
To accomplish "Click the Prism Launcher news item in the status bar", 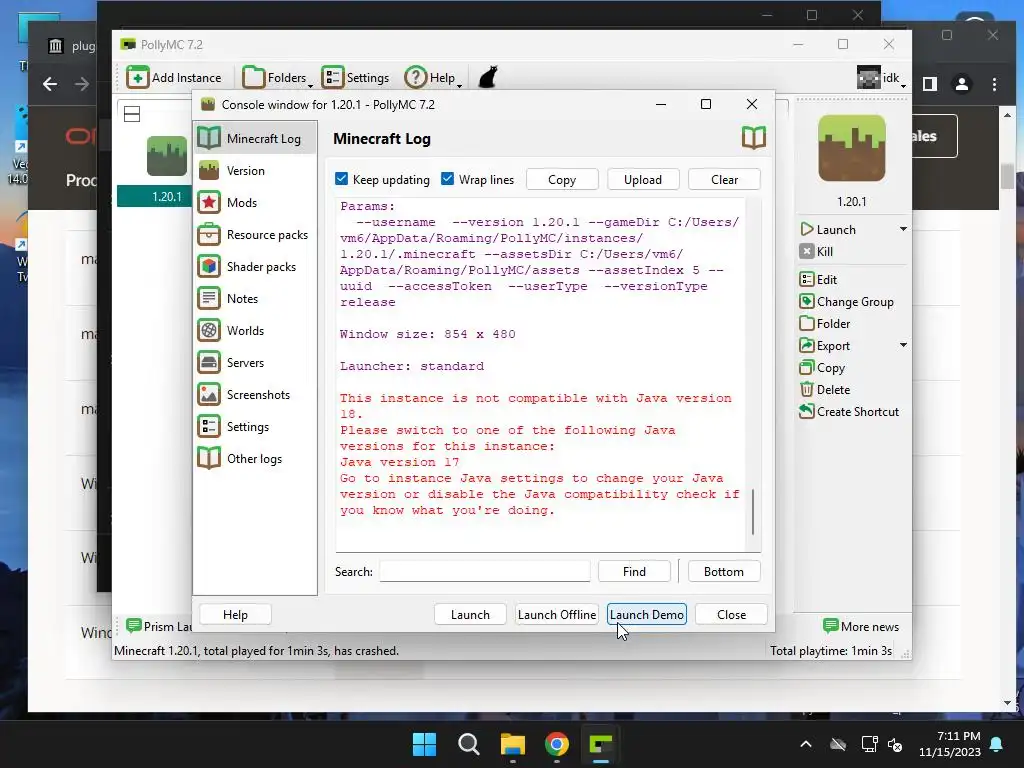I will click(x=159, y=626).
